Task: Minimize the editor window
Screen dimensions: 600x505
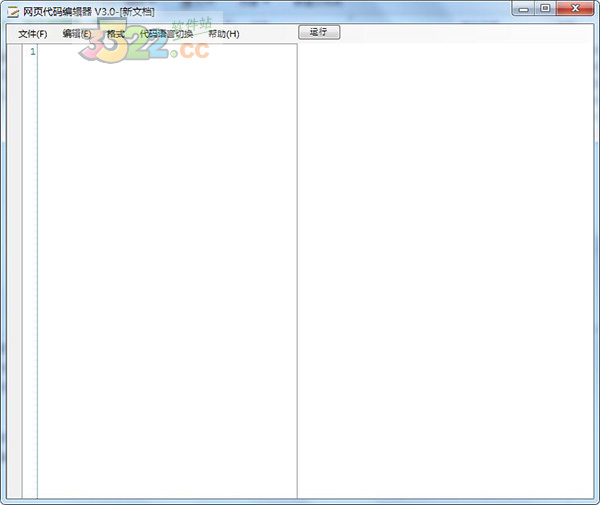Action: pos(523,8)
